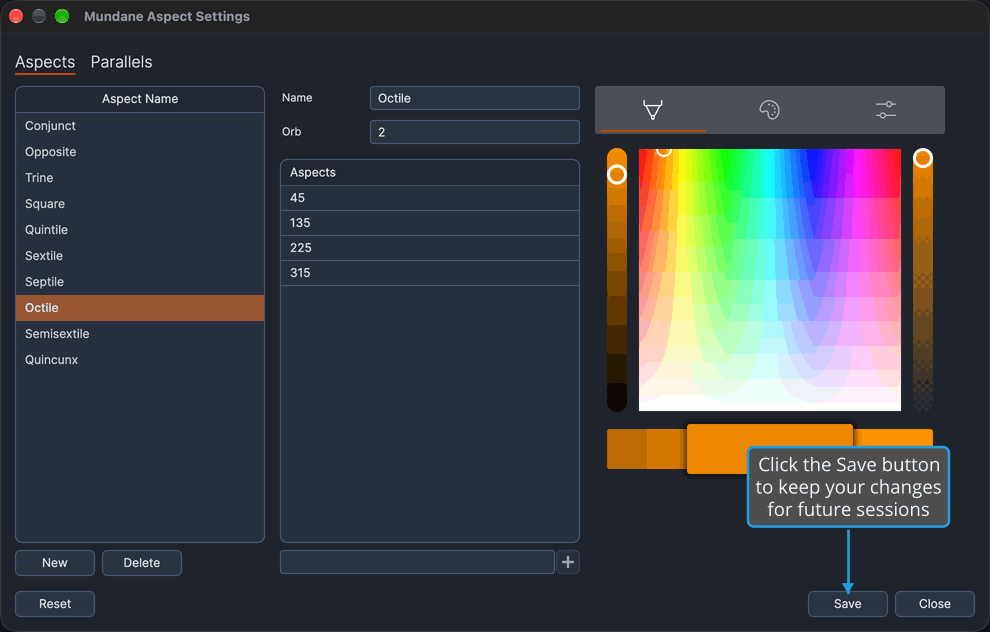The height and width of the screenshot is (632, 990).
Task: Select Square in the aspect list
Action: 140,203
